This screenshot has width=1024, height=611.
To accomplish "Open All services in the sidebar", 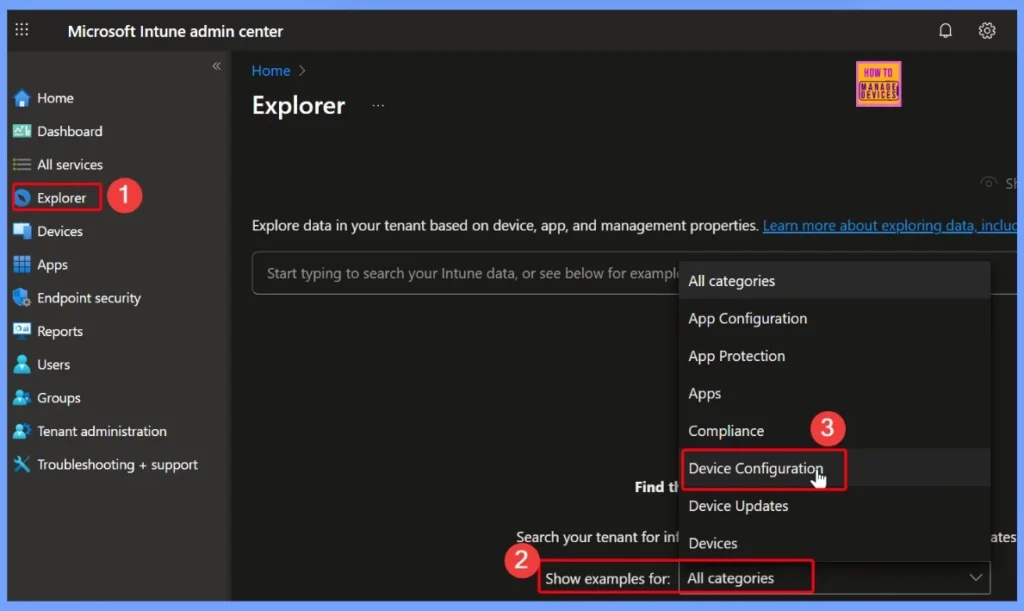I will click(69, 164).
